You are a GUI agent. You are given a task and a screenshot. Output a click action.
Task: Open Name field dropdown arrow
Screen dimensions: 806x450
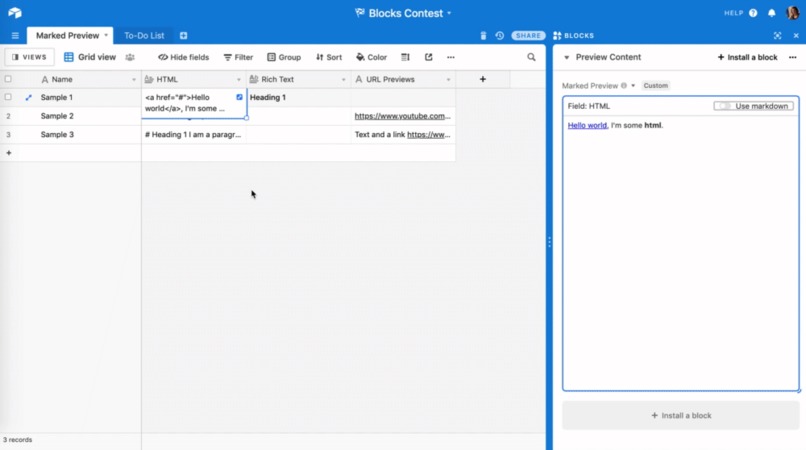134,80
